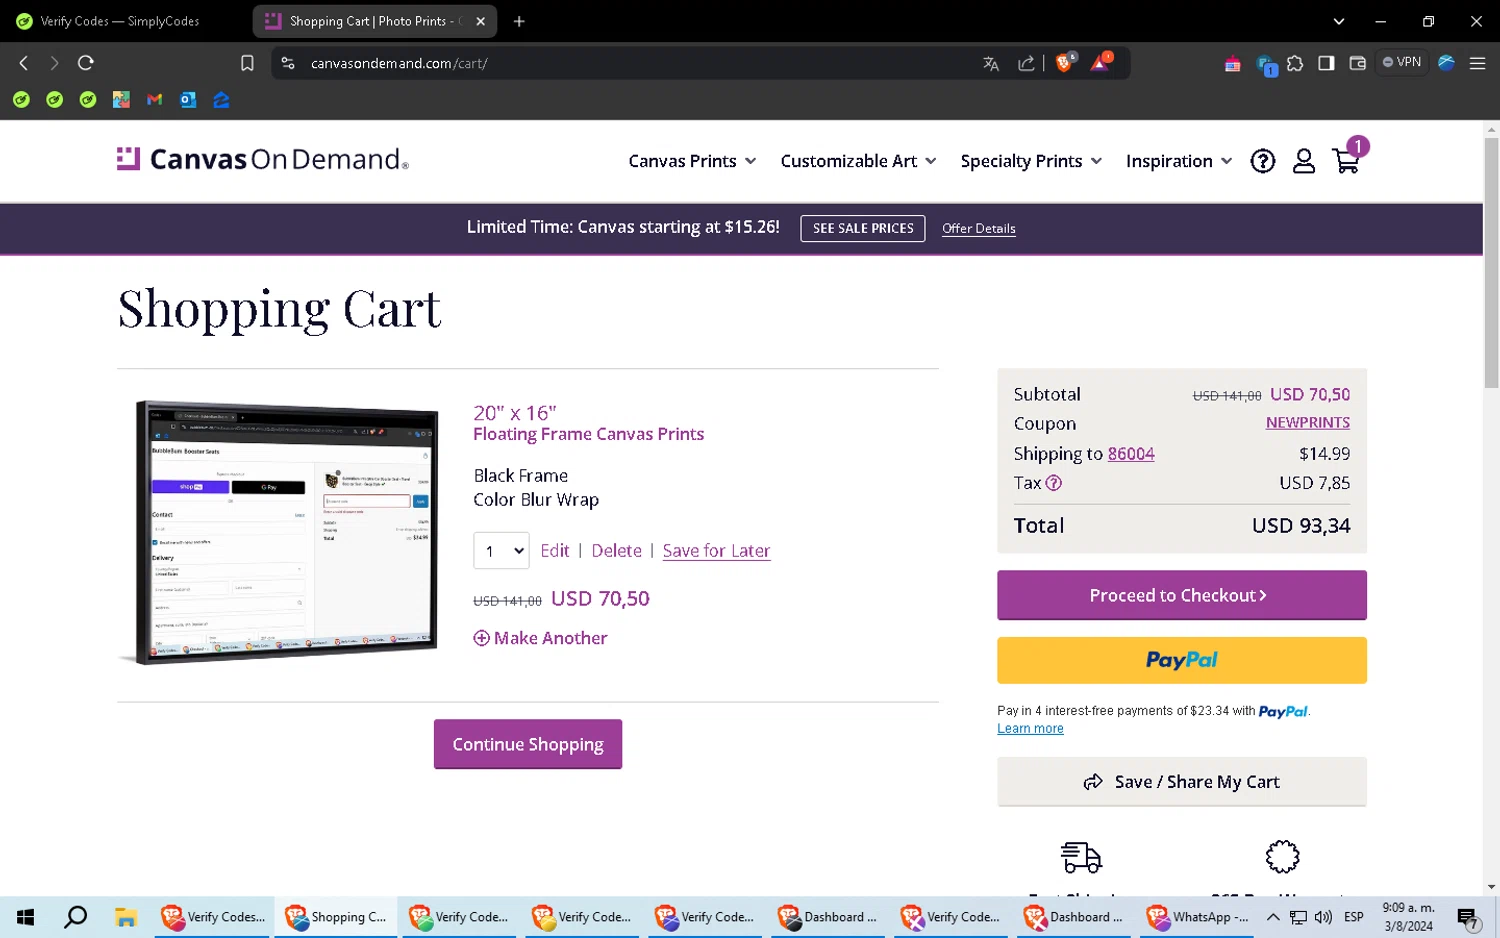Screen dimensions: 1500x938
Task: Click the address bar URL field
Action: [640, 63]
